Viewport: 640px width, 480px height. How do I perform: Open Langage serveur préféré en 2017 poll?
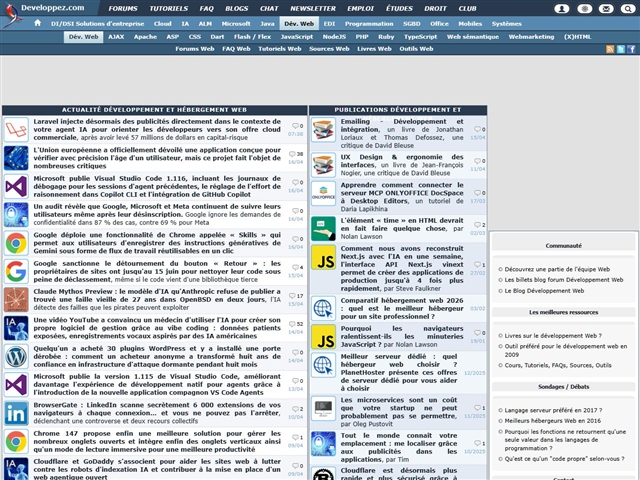[x=553, y=410]
